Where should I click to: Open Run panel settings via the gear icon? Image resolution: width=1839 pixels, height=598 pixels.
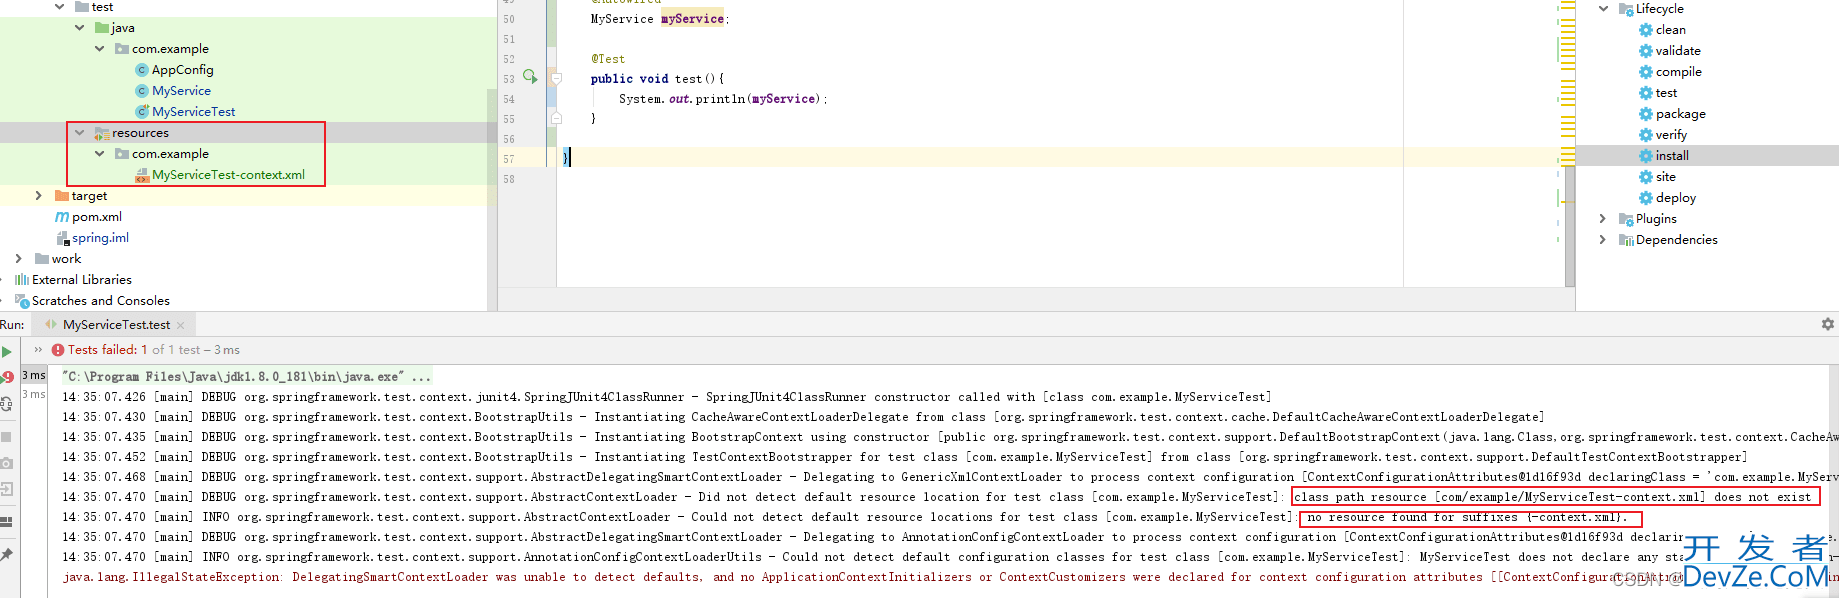(1828, 324)
